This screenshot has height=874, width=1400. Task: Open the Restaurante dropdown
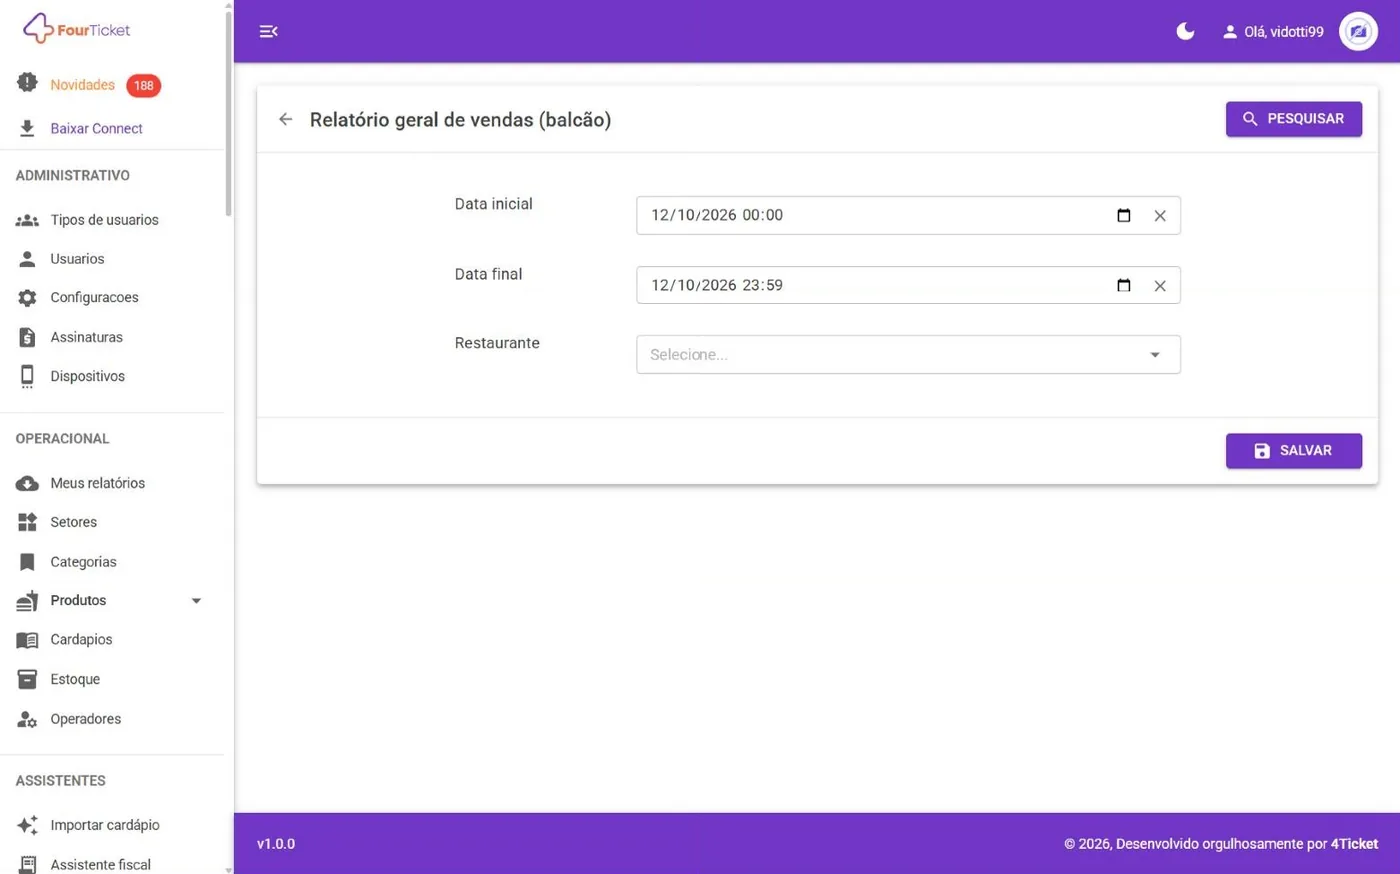pyautogui.click(x=908, y=354)
